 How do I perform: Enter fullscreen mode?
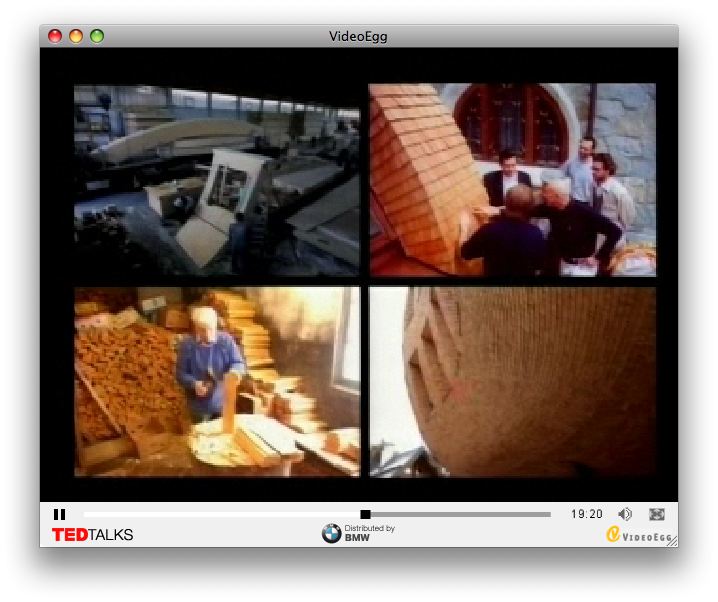(656, 514)
